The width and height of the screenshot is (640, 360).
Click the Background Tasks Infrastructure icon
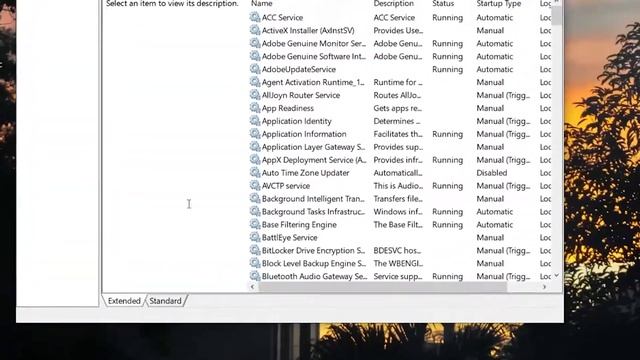click(255, 211)
